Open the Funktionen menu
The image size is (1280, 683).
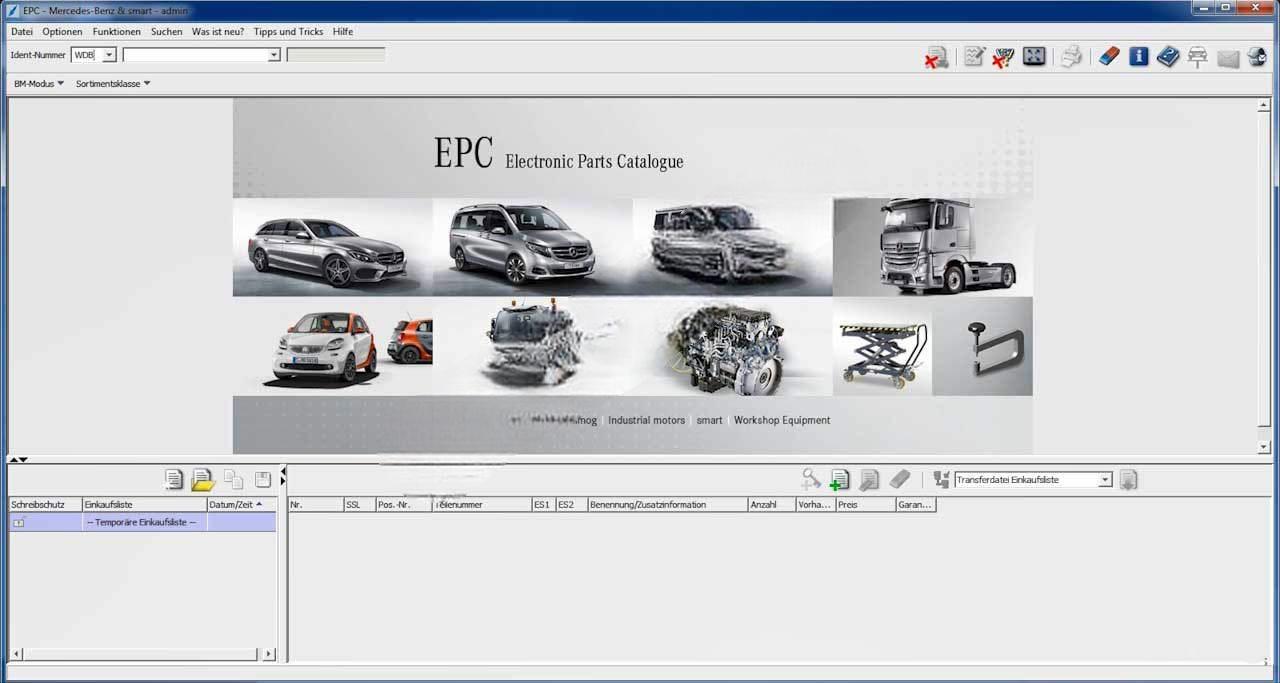117,32
